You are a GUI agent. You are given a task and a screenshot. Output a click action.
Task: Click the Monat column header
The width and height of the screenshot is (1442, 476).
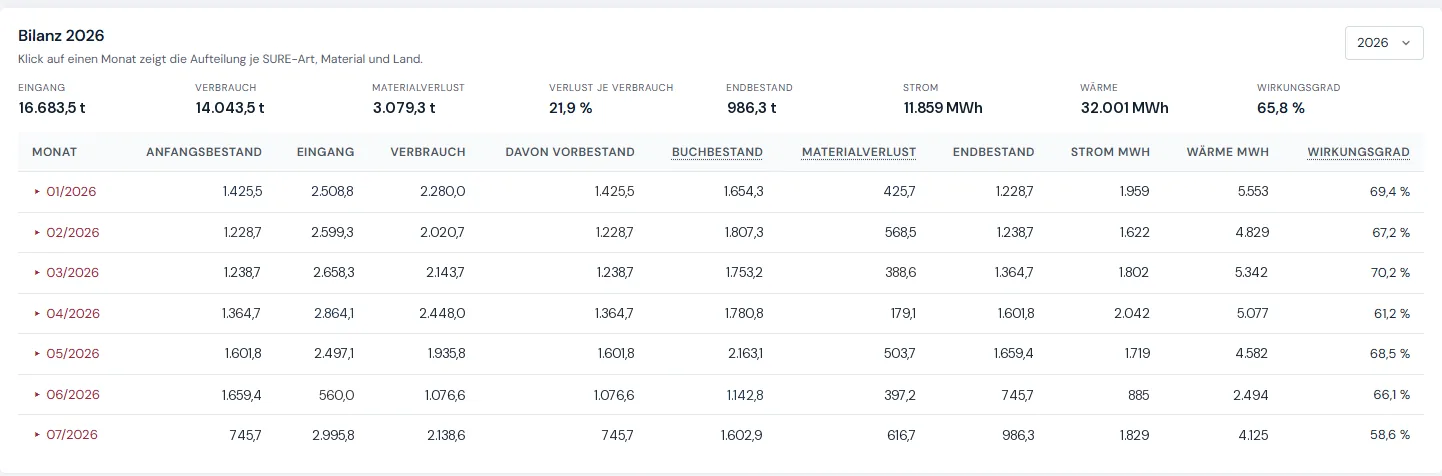click(55, 152)
